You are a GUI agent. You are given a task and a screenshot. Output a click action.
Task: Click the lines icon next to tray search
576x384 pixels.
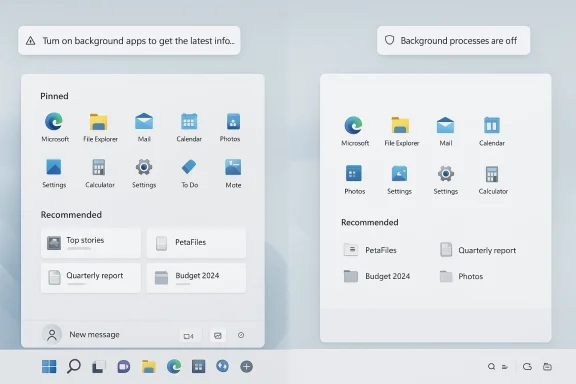coord(505,367)
